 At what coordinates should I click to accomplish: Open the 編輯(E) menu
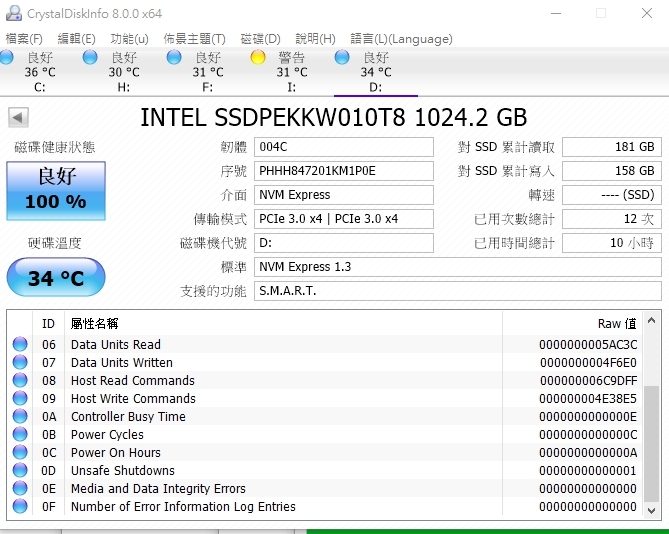(76, 39)
